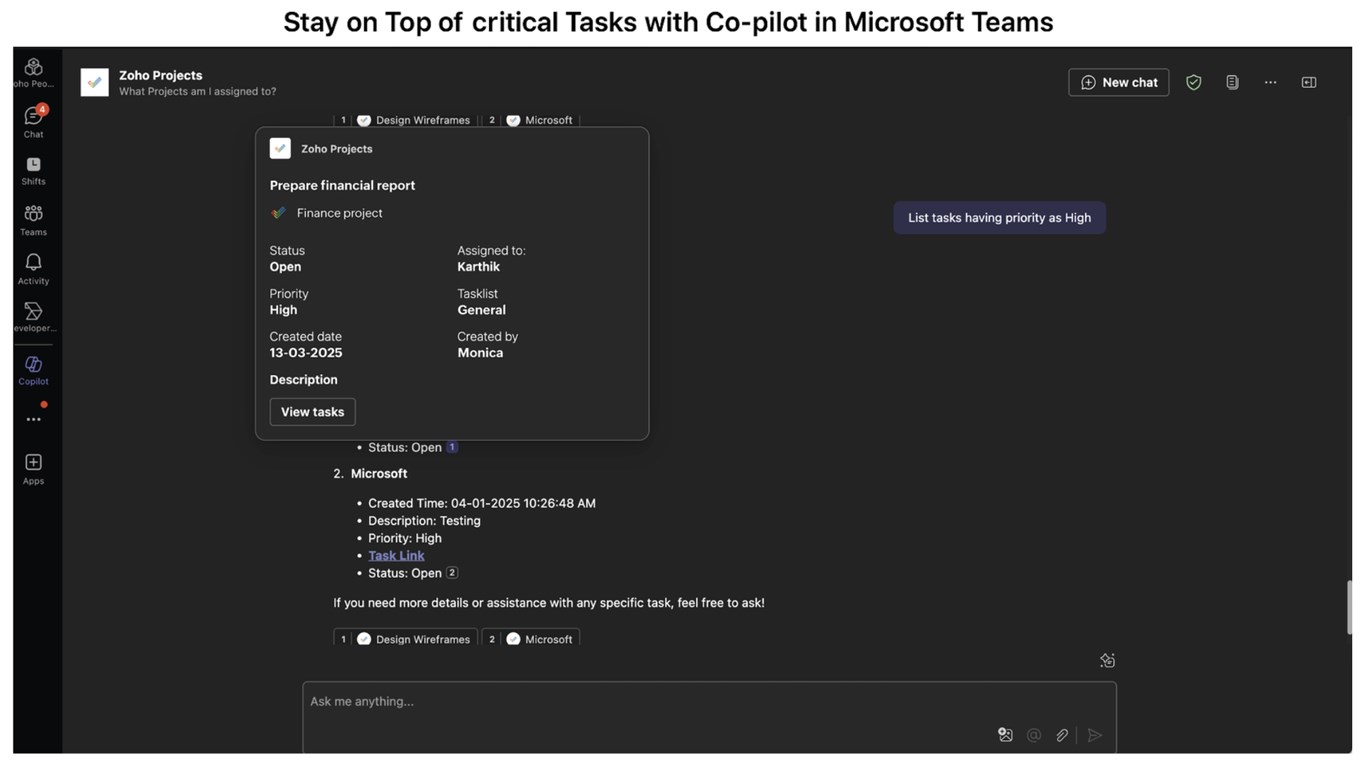Open the Developer Portal sidebar app
Image resolution: width=1366 pixels, height=768 pixels.
tap(33, 317)
